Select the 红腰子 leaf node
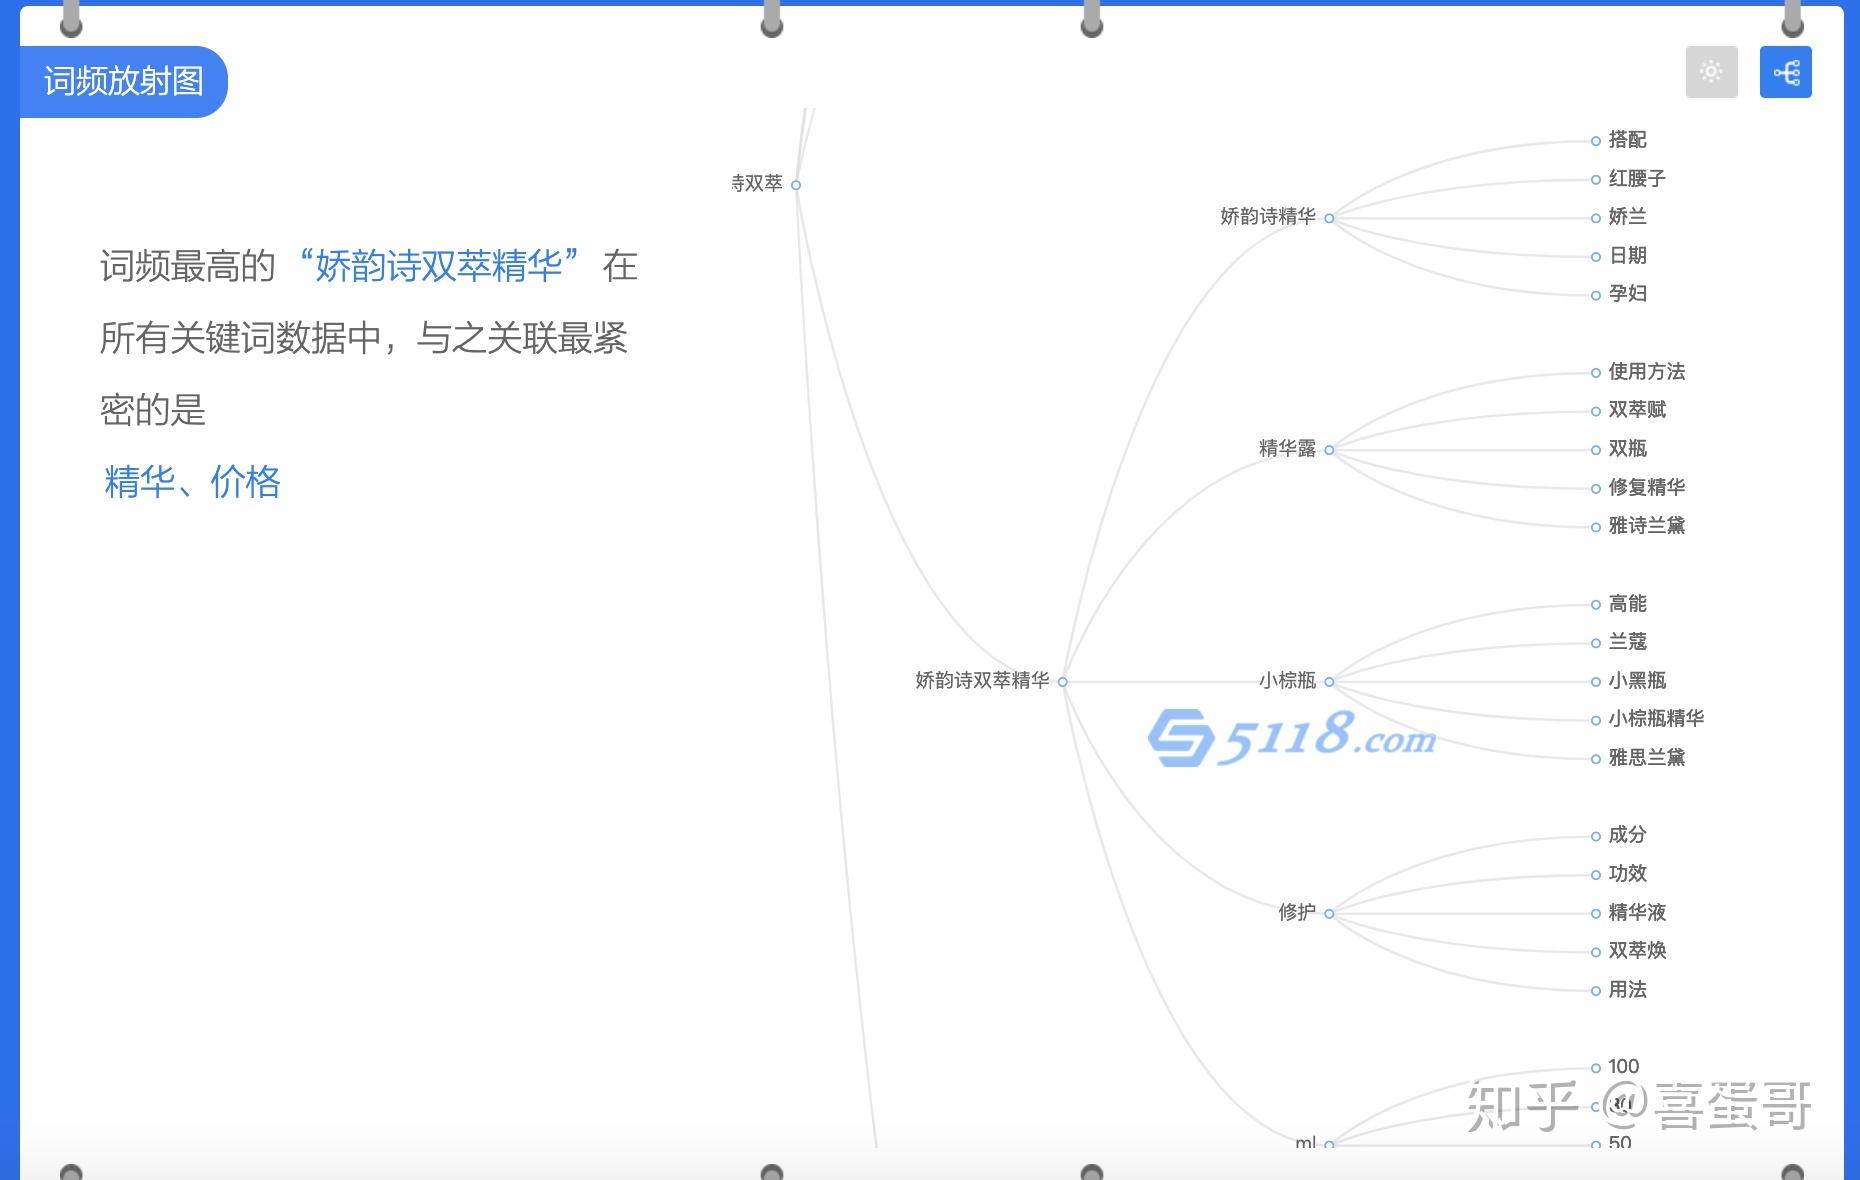 [1636, 179]
